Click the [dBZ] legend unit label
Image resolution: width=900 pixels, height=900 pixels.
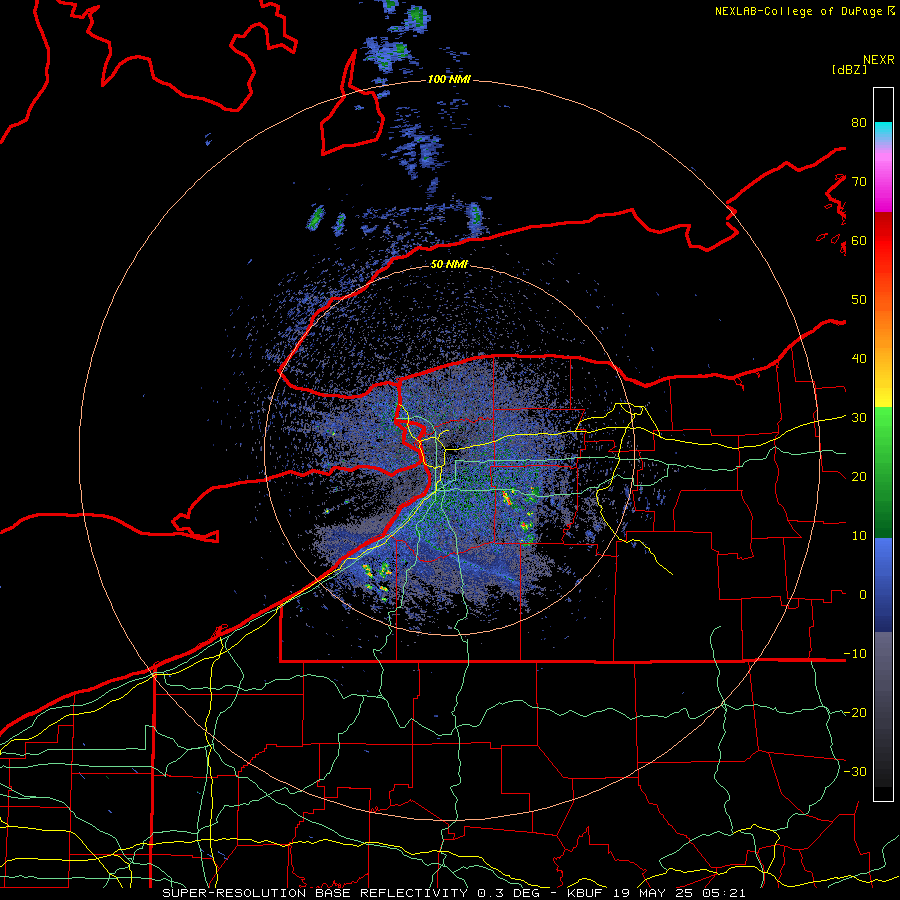(x=849, y=69)
